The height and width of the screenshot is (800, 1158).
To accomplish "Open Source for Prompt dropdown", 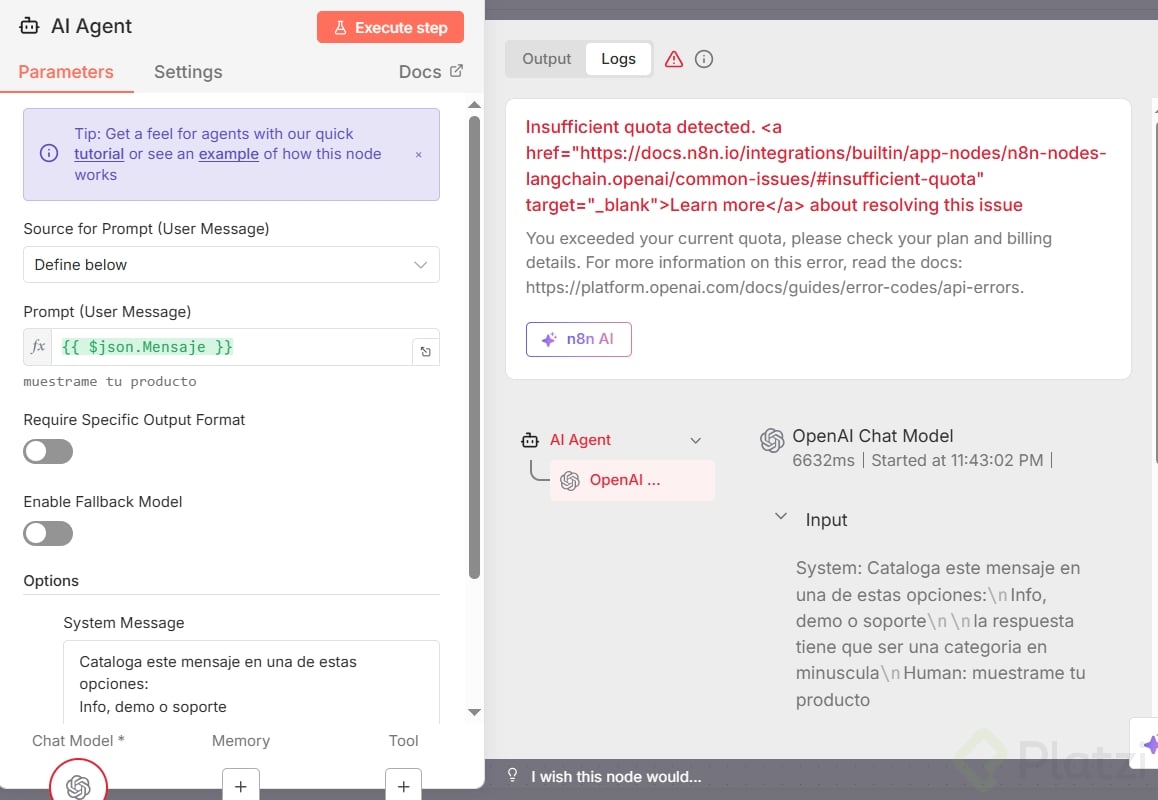I will (231, 265).
